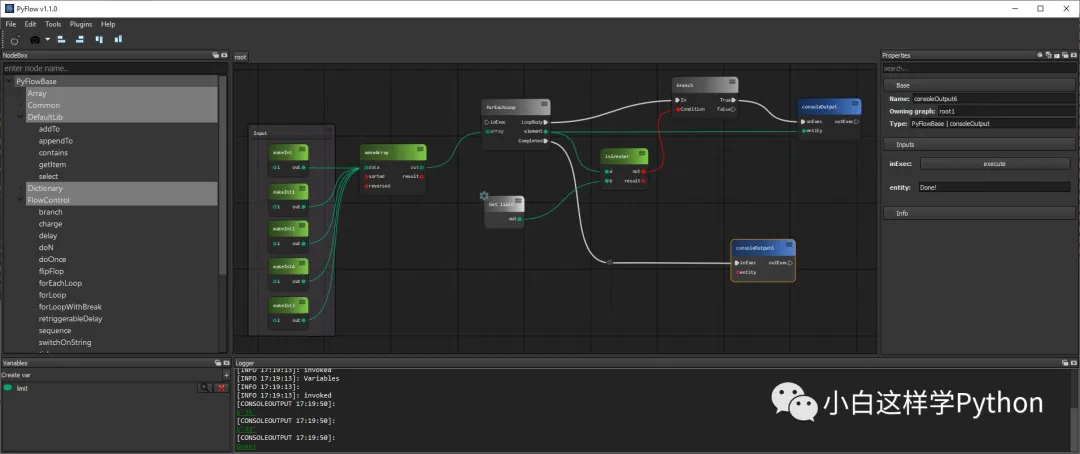The width and height of the screenshot is (1080, 454).
Task: Expand the Dictionary category
Action: click(121, 188)
